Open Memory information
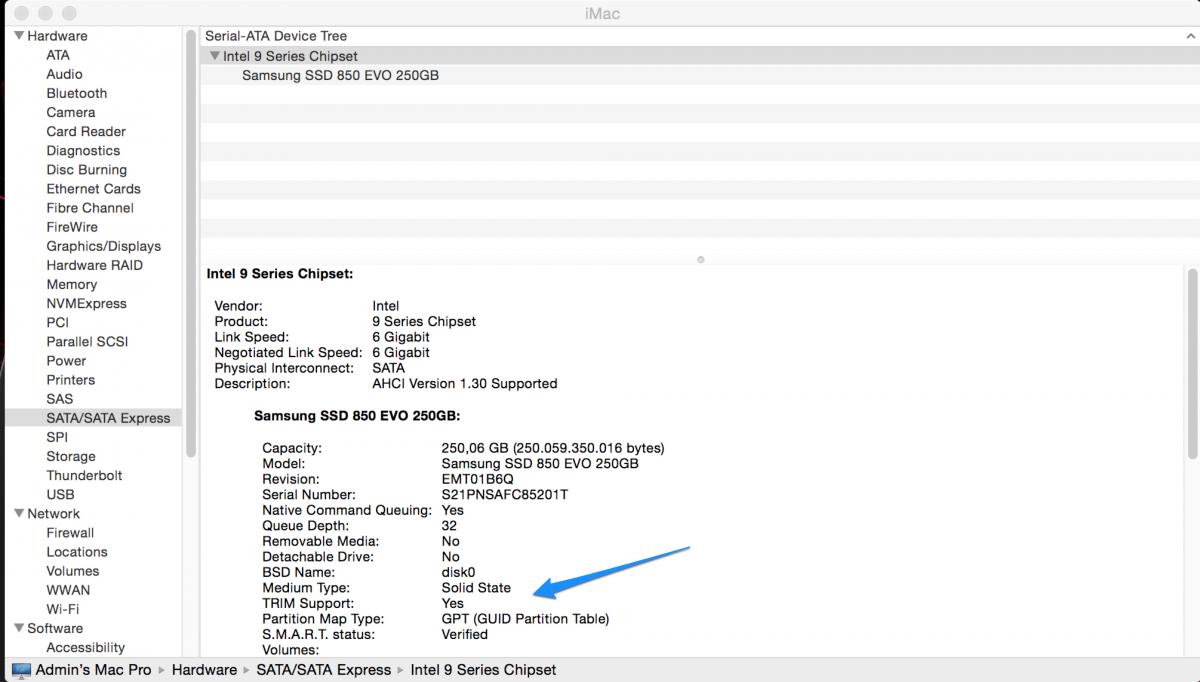Image resolution: width=1200 pixels, height=682 pixels. [x=71, y=284]
